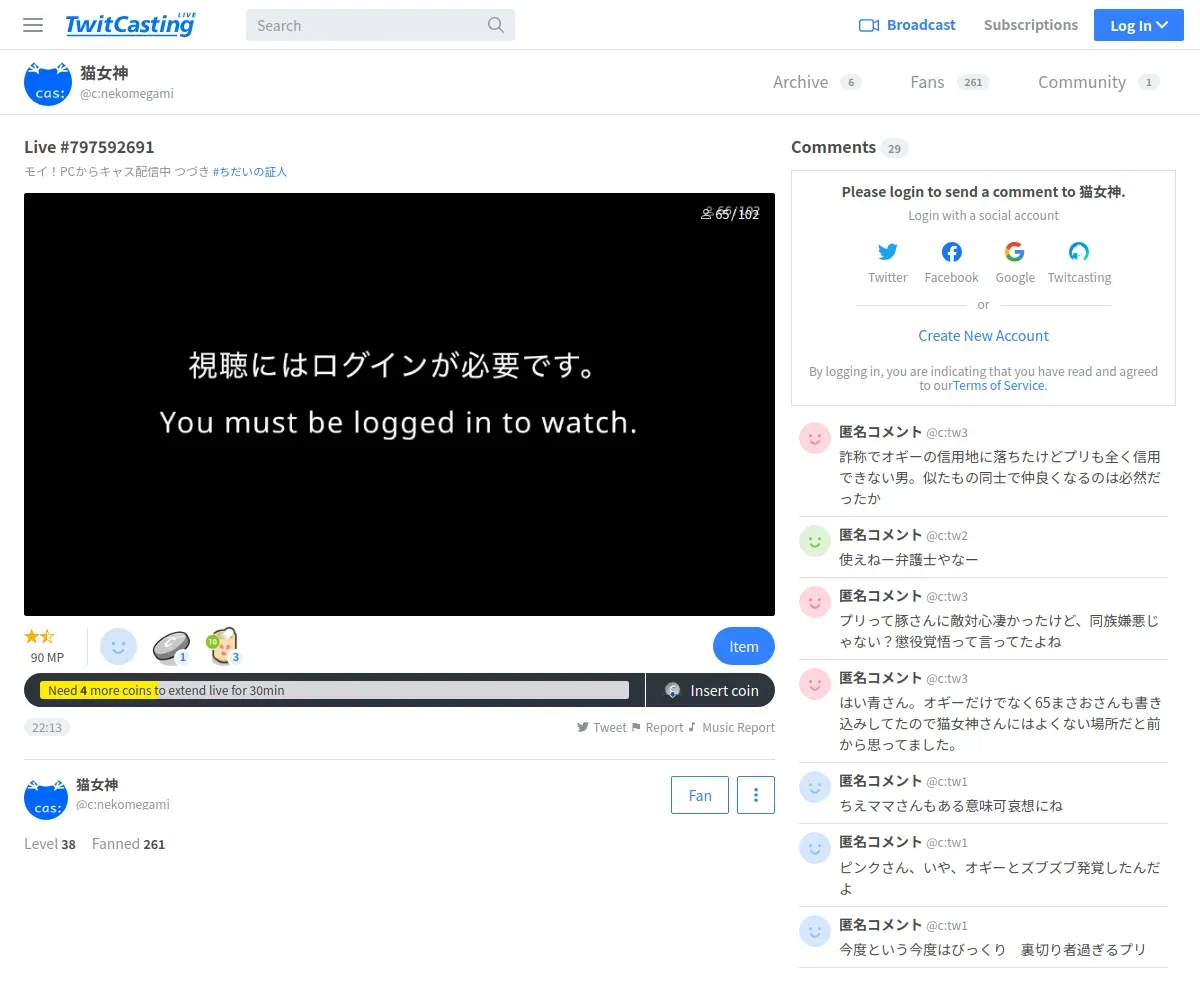Viewport: 1200px width, 1000px height.
Task: Click pink avatar of comment starting 詐称でオギー
Action: [815, 438]
